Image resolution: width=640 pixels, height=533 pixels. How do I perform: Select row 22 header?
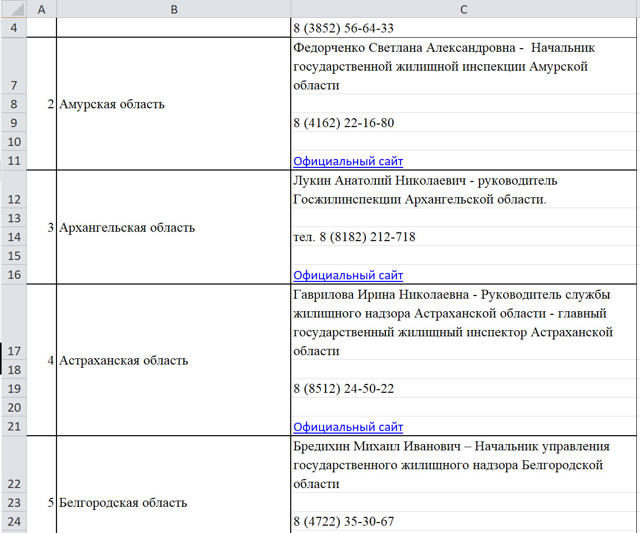tap(14, 464)
